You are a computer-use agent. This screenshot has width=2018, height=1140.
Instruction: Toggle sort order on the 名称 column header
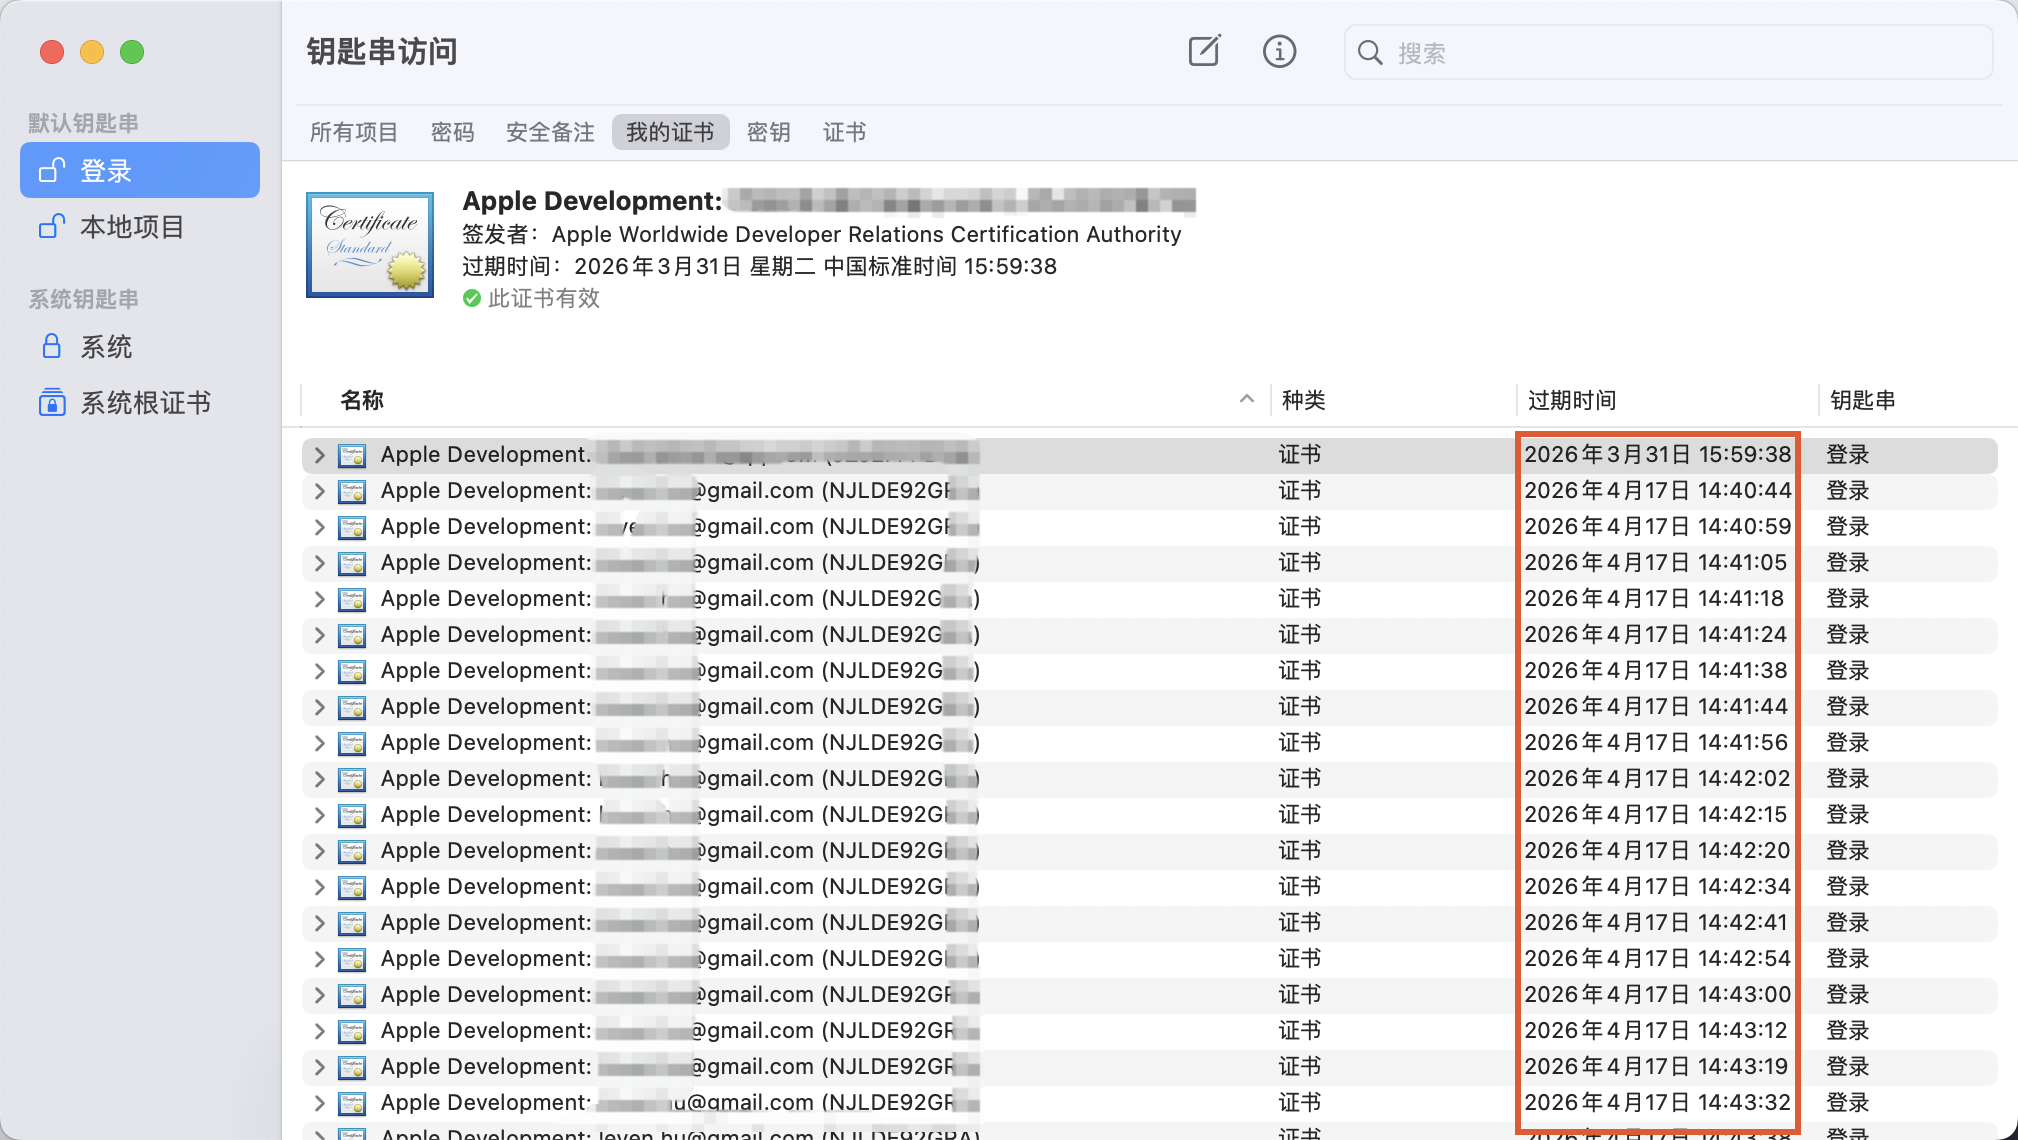(x=362, y=401)
